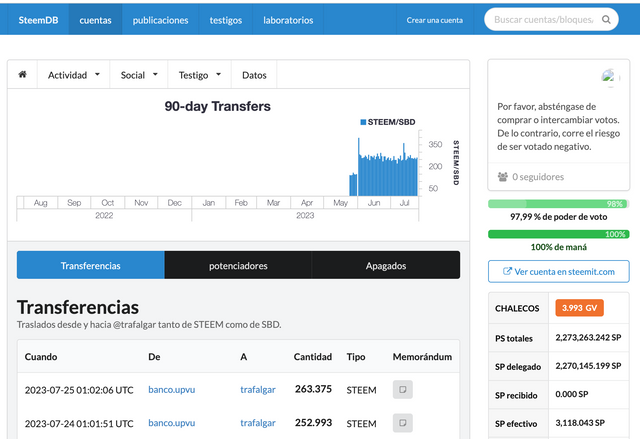Screen dimensions: 640x439
Task: Click the Cuando column header
Action: point(41,357)
